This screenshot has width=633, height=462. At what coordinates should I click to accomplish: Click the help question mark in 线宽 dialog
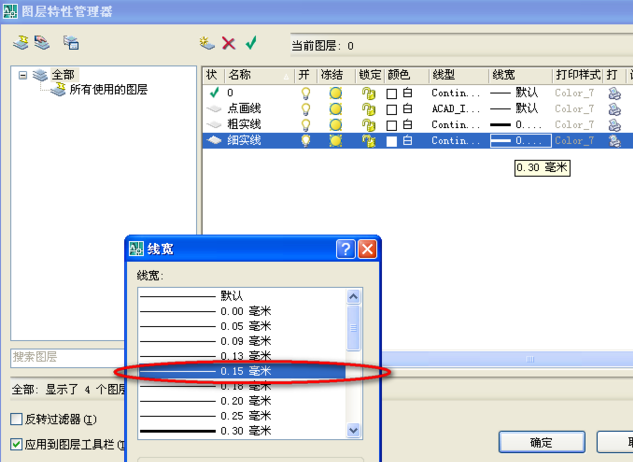pos(345,250)
